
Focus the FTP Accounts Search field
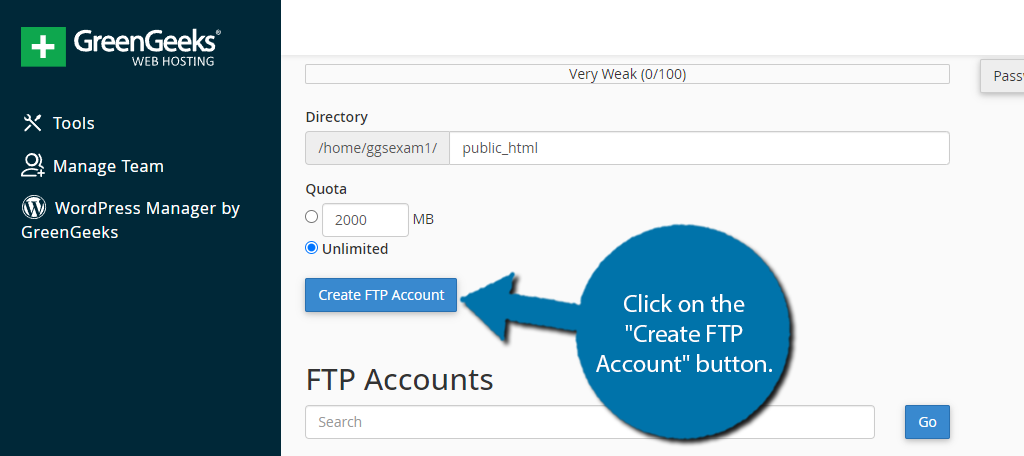[x=590, y=422]
